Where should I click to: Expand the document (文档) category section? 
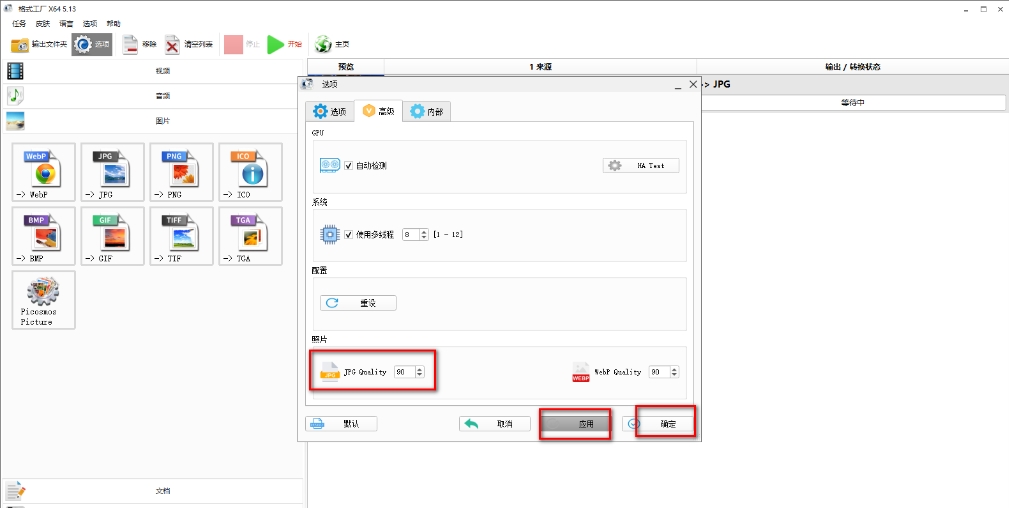(162, 491)
